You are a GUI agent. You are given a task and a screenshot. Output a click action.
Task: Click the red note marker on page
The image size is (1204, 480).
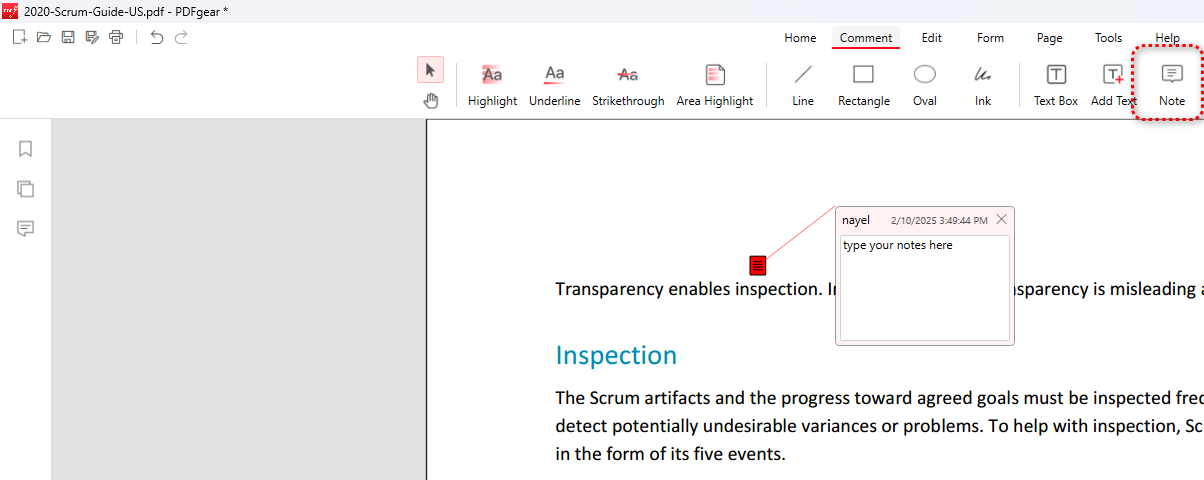pyautogui.click(x=758, y=265)
